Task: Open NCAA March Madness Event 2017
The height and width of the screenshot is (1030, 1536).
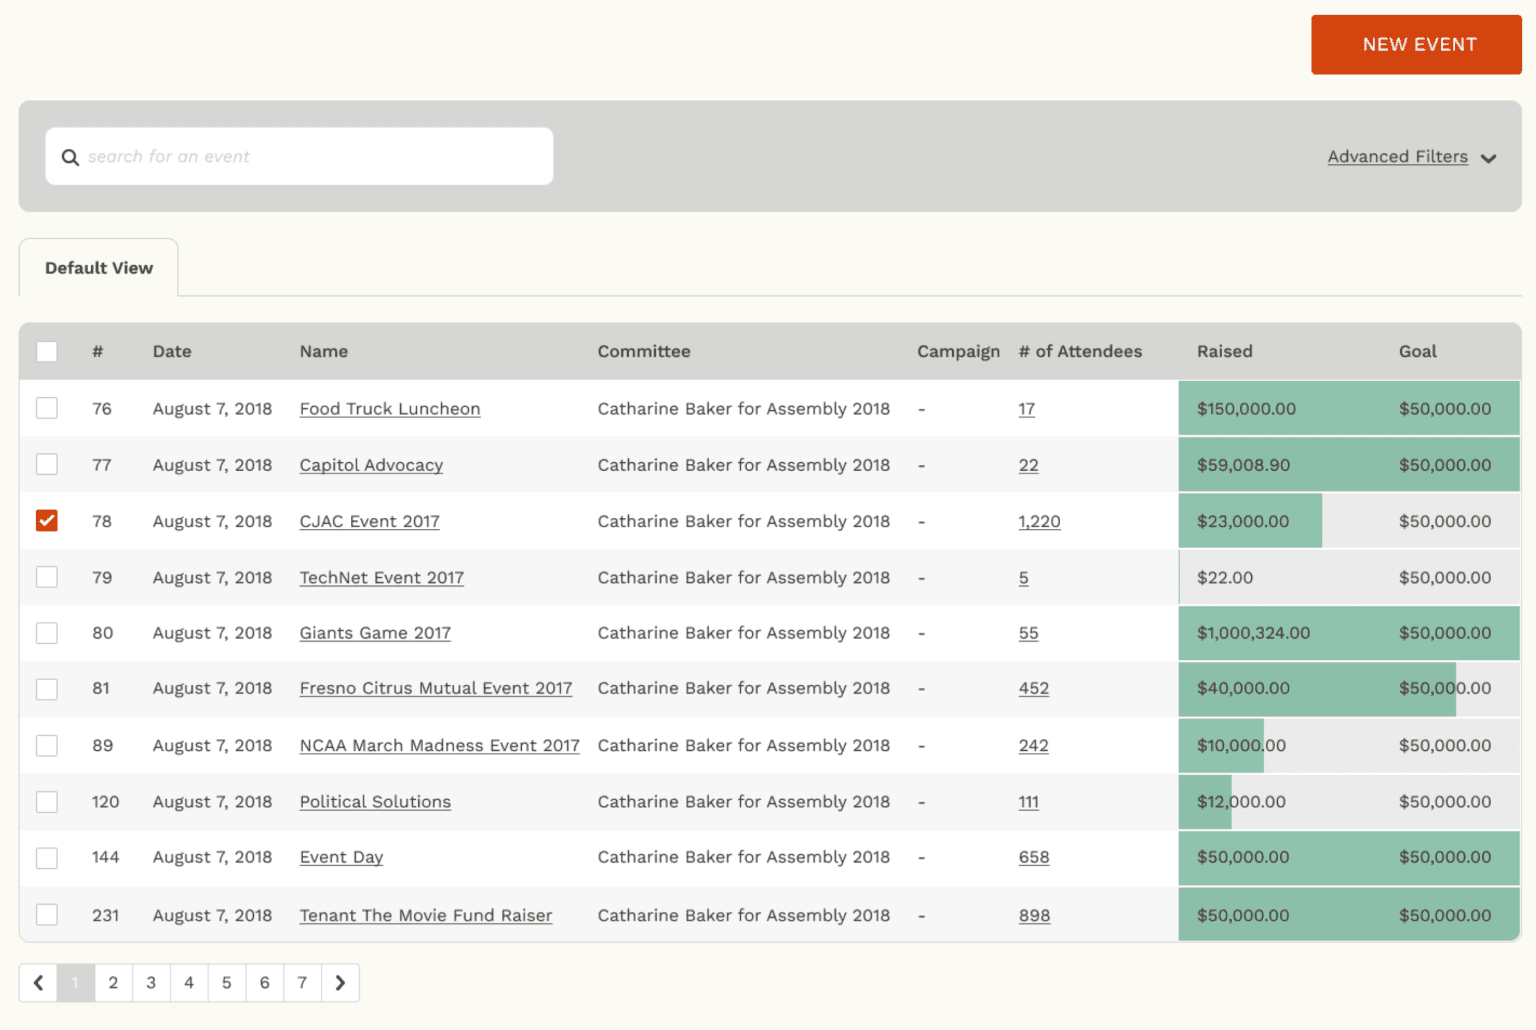Action: coord(440,745)
